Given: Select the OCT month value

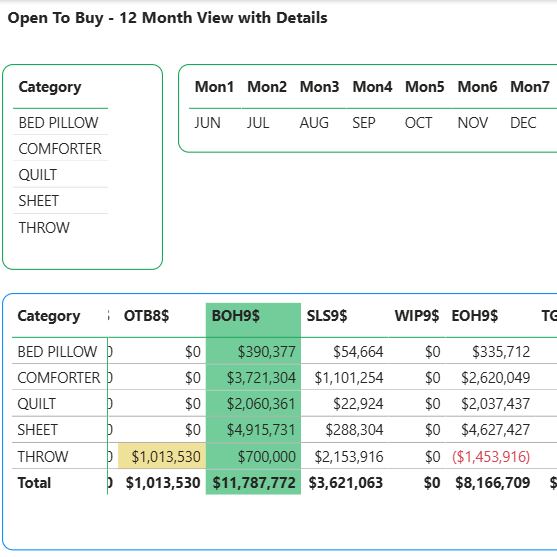Looking at the screenshot, I should (418, 123).
